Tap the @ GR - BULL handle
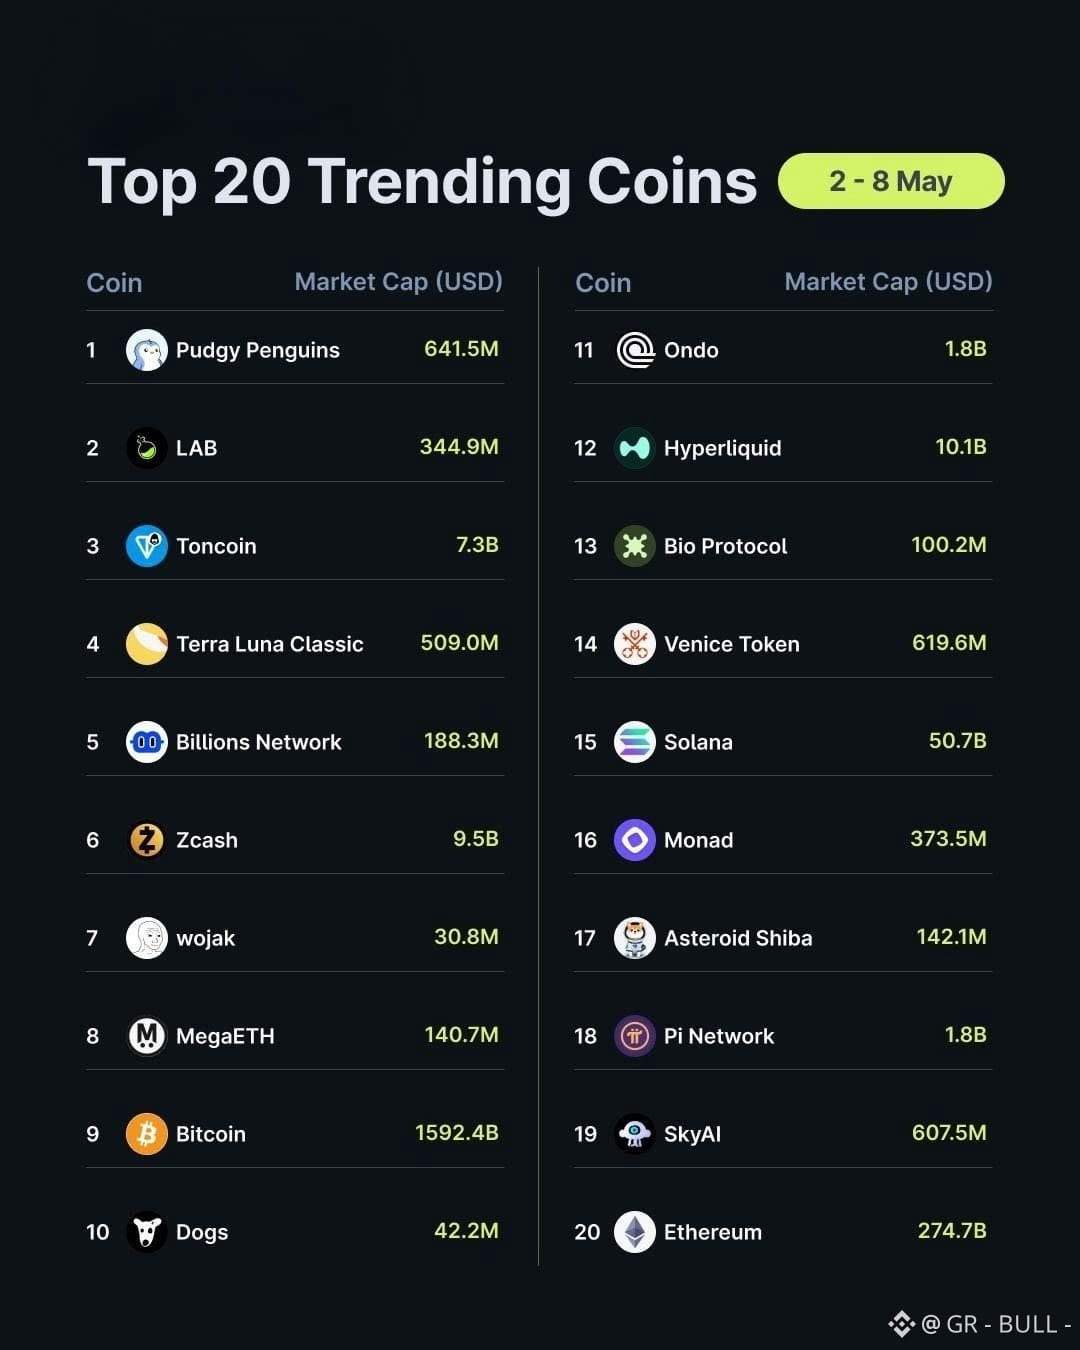 (x=996, y=1324)
